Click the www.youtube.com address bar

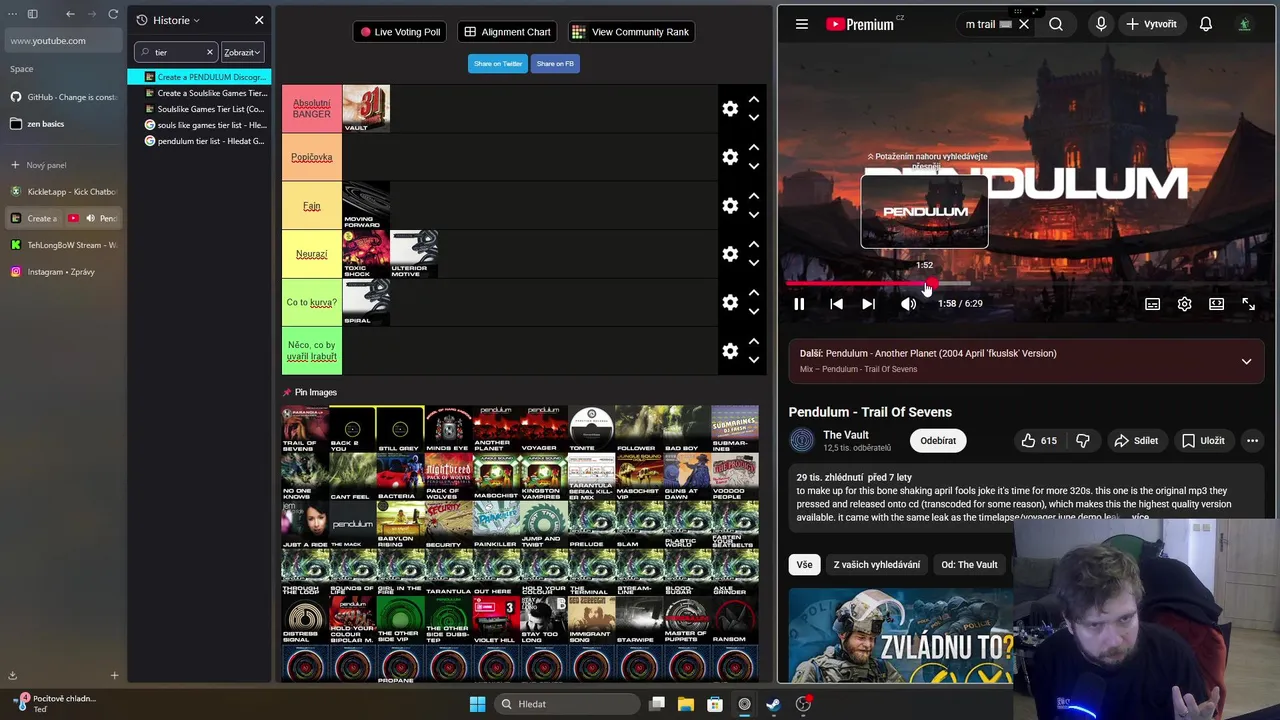(65, 41)
